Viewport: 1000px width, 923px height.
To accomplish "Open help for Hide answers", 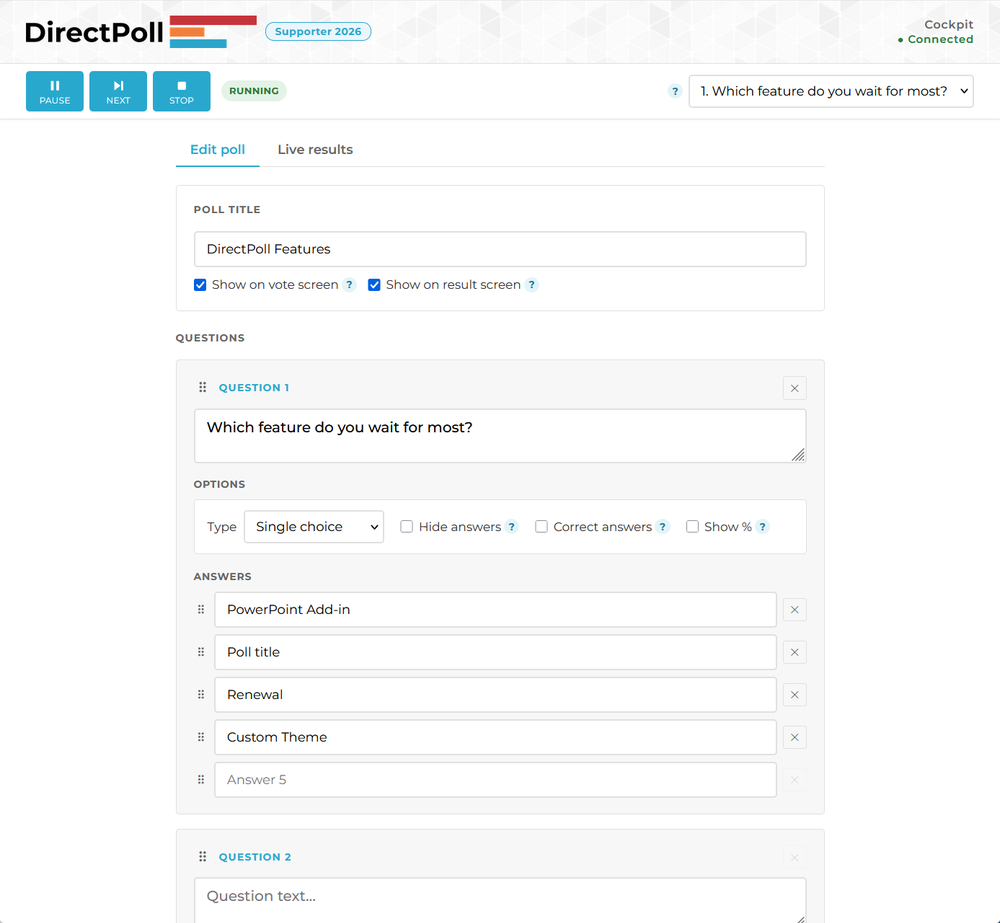I will (511, 527).
